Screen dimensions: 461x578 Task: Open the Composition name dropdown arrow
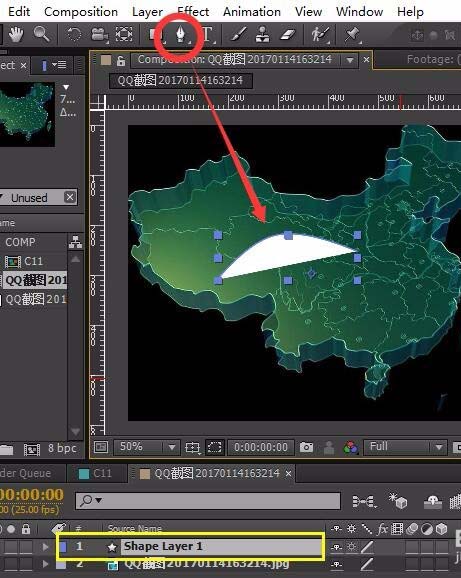click(x=350, y=60)
